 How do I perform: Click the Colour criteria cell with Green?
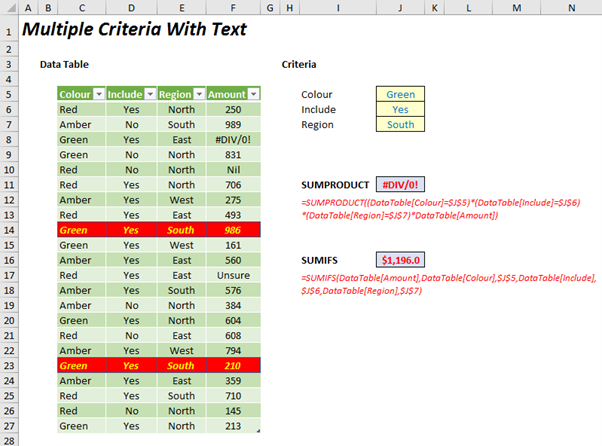tap(400, 94)
